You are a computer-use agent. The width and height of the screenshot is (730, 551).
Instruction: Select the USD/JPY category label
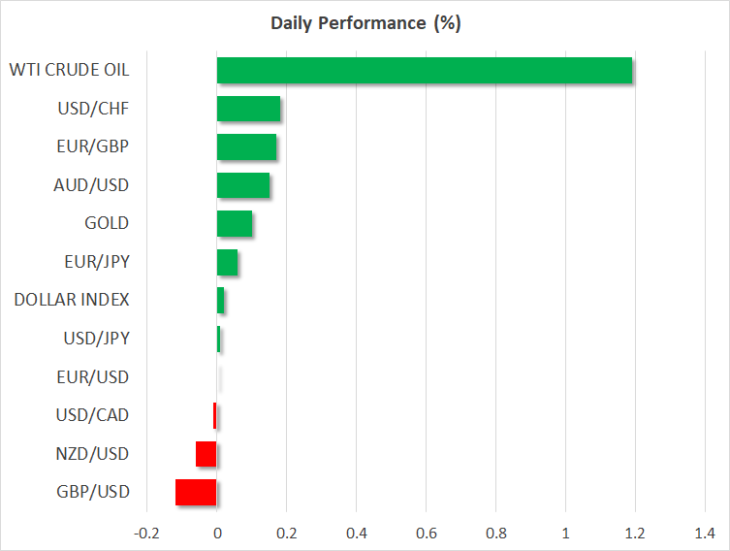point(96,339)
